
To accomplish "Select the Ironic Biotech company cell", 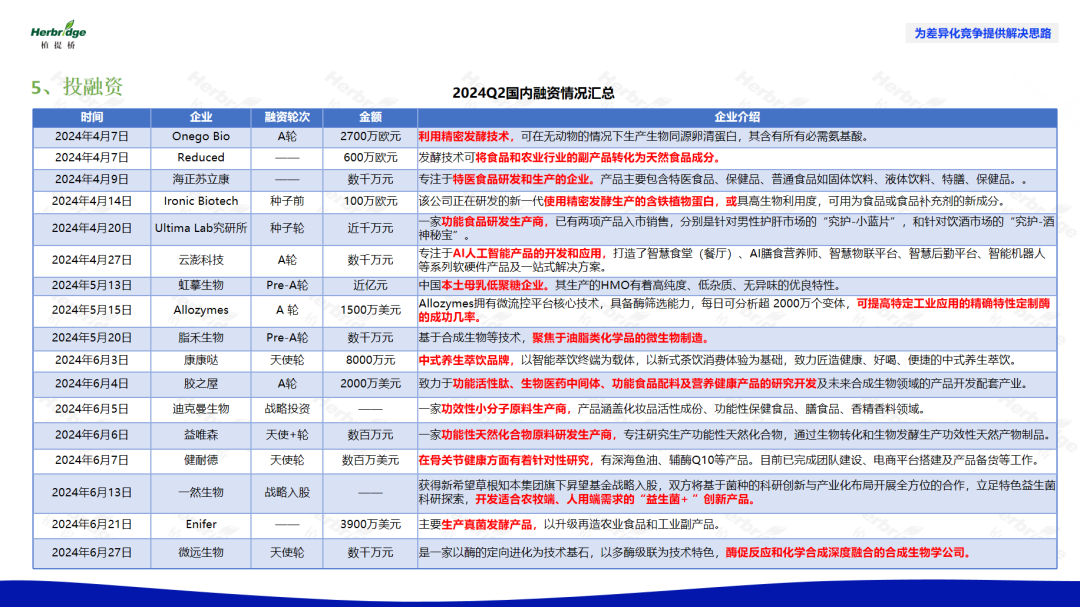I will [200, 201].
